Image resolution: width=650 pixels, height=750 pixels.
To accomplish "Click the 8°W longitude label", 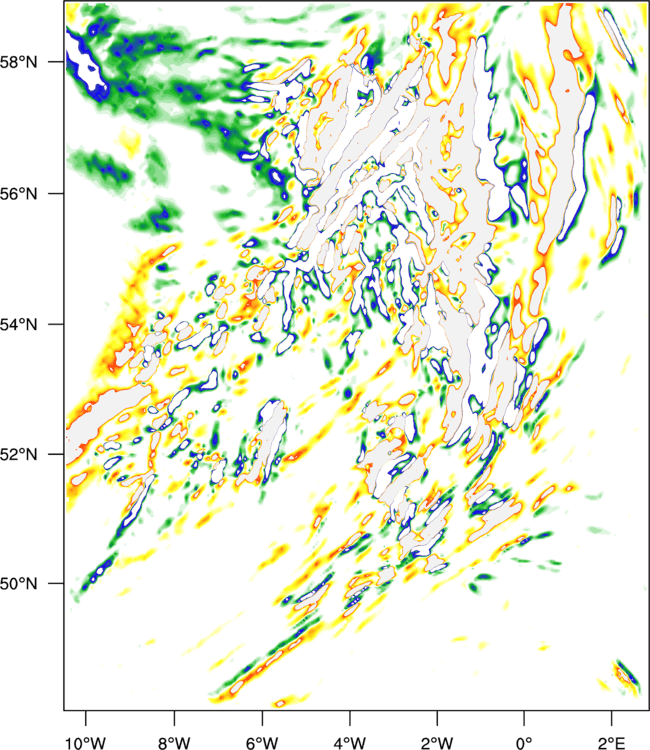I will coord(174,742).
